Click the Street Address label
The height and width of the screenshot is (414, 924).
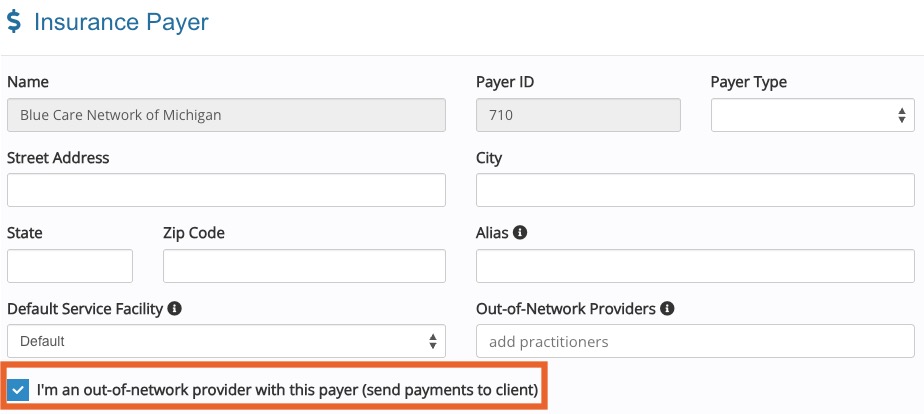58,158
